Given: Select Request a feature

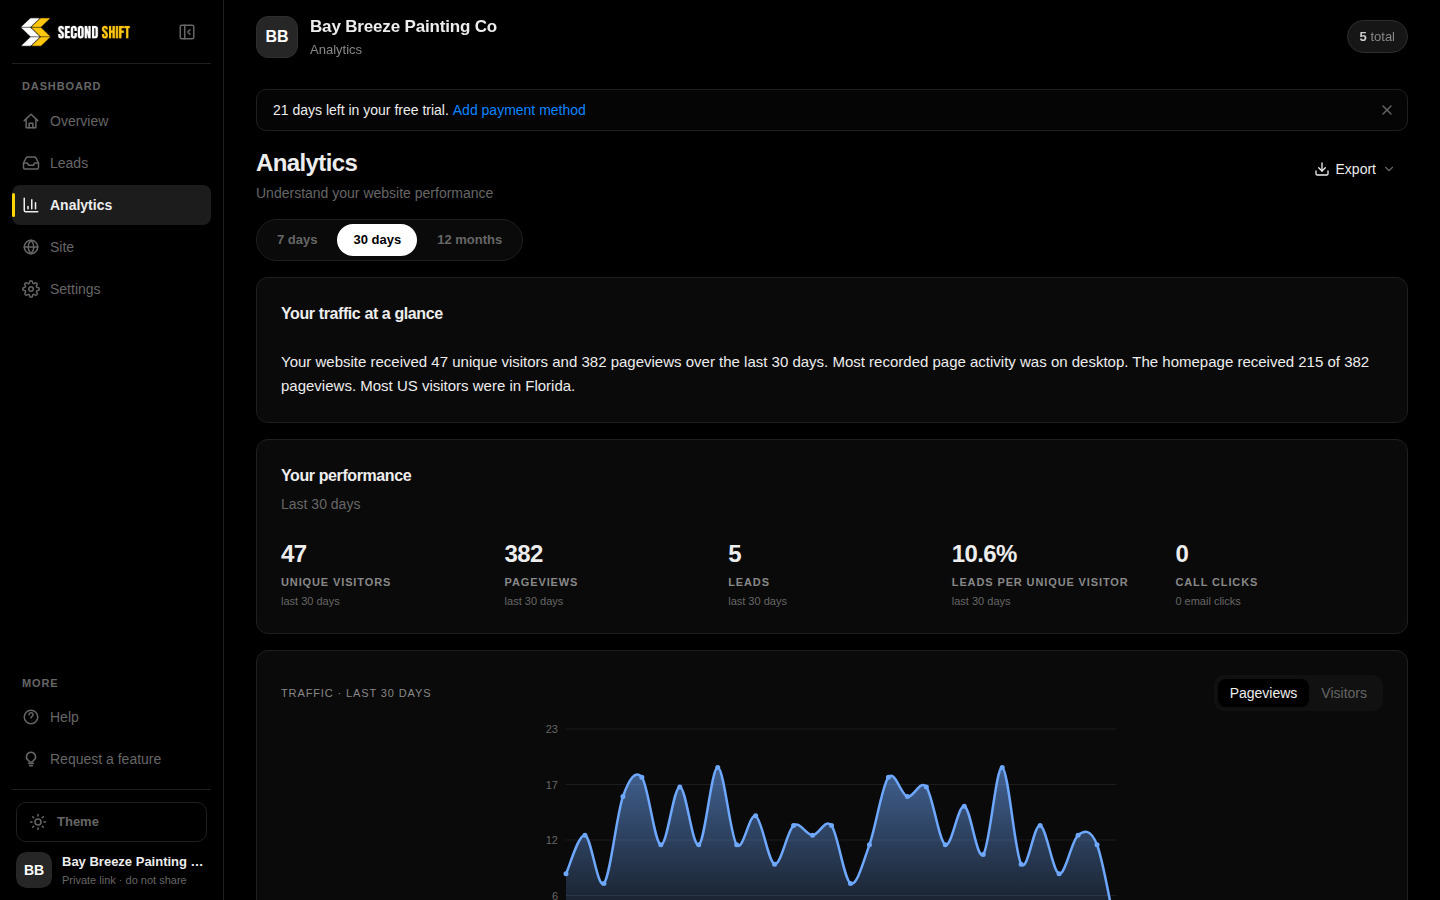Looking at the screenshot, I should click(111, 759).
